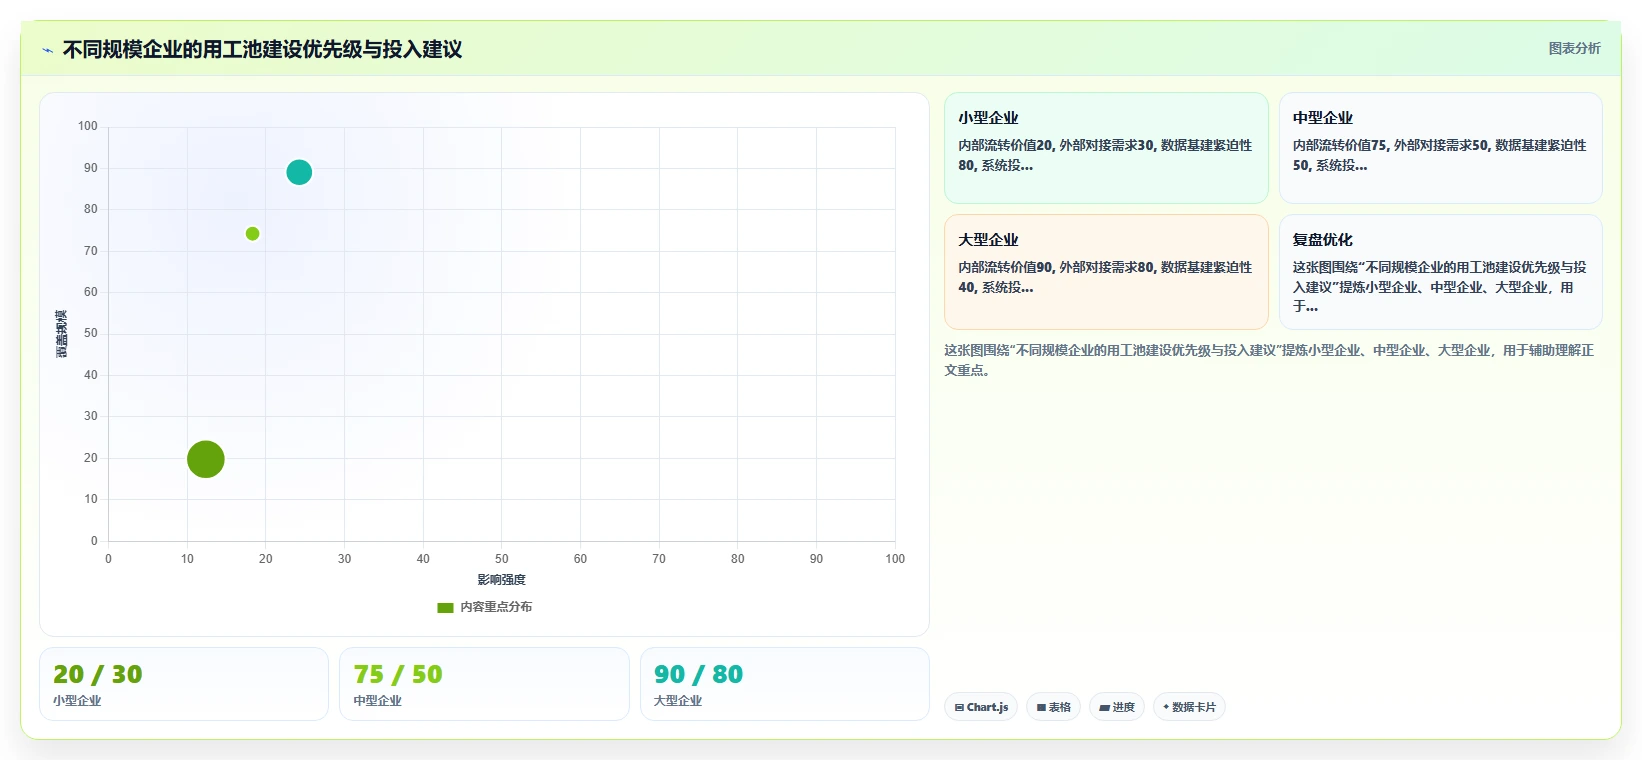Click the teal bubble near 90
The width and height of the screenshot is (1642, 760).
[299, 172]
